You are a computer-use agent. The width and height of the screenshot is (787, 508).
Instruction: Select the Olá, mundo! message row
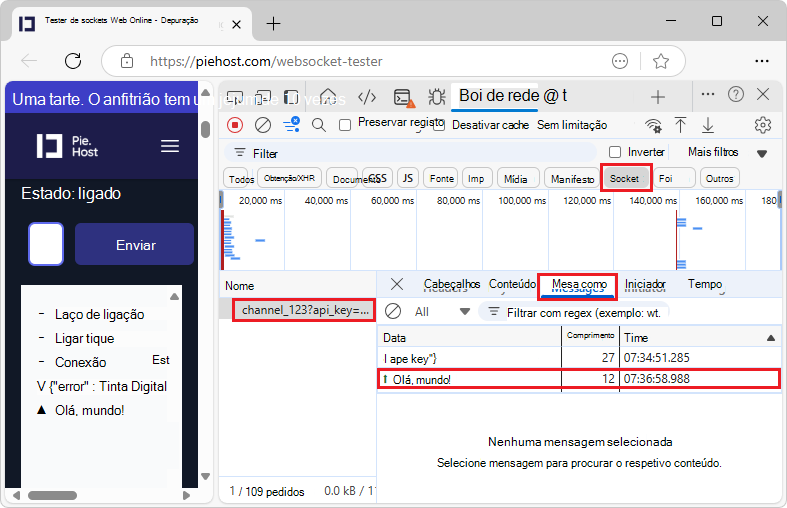click(x=579, y=379)
